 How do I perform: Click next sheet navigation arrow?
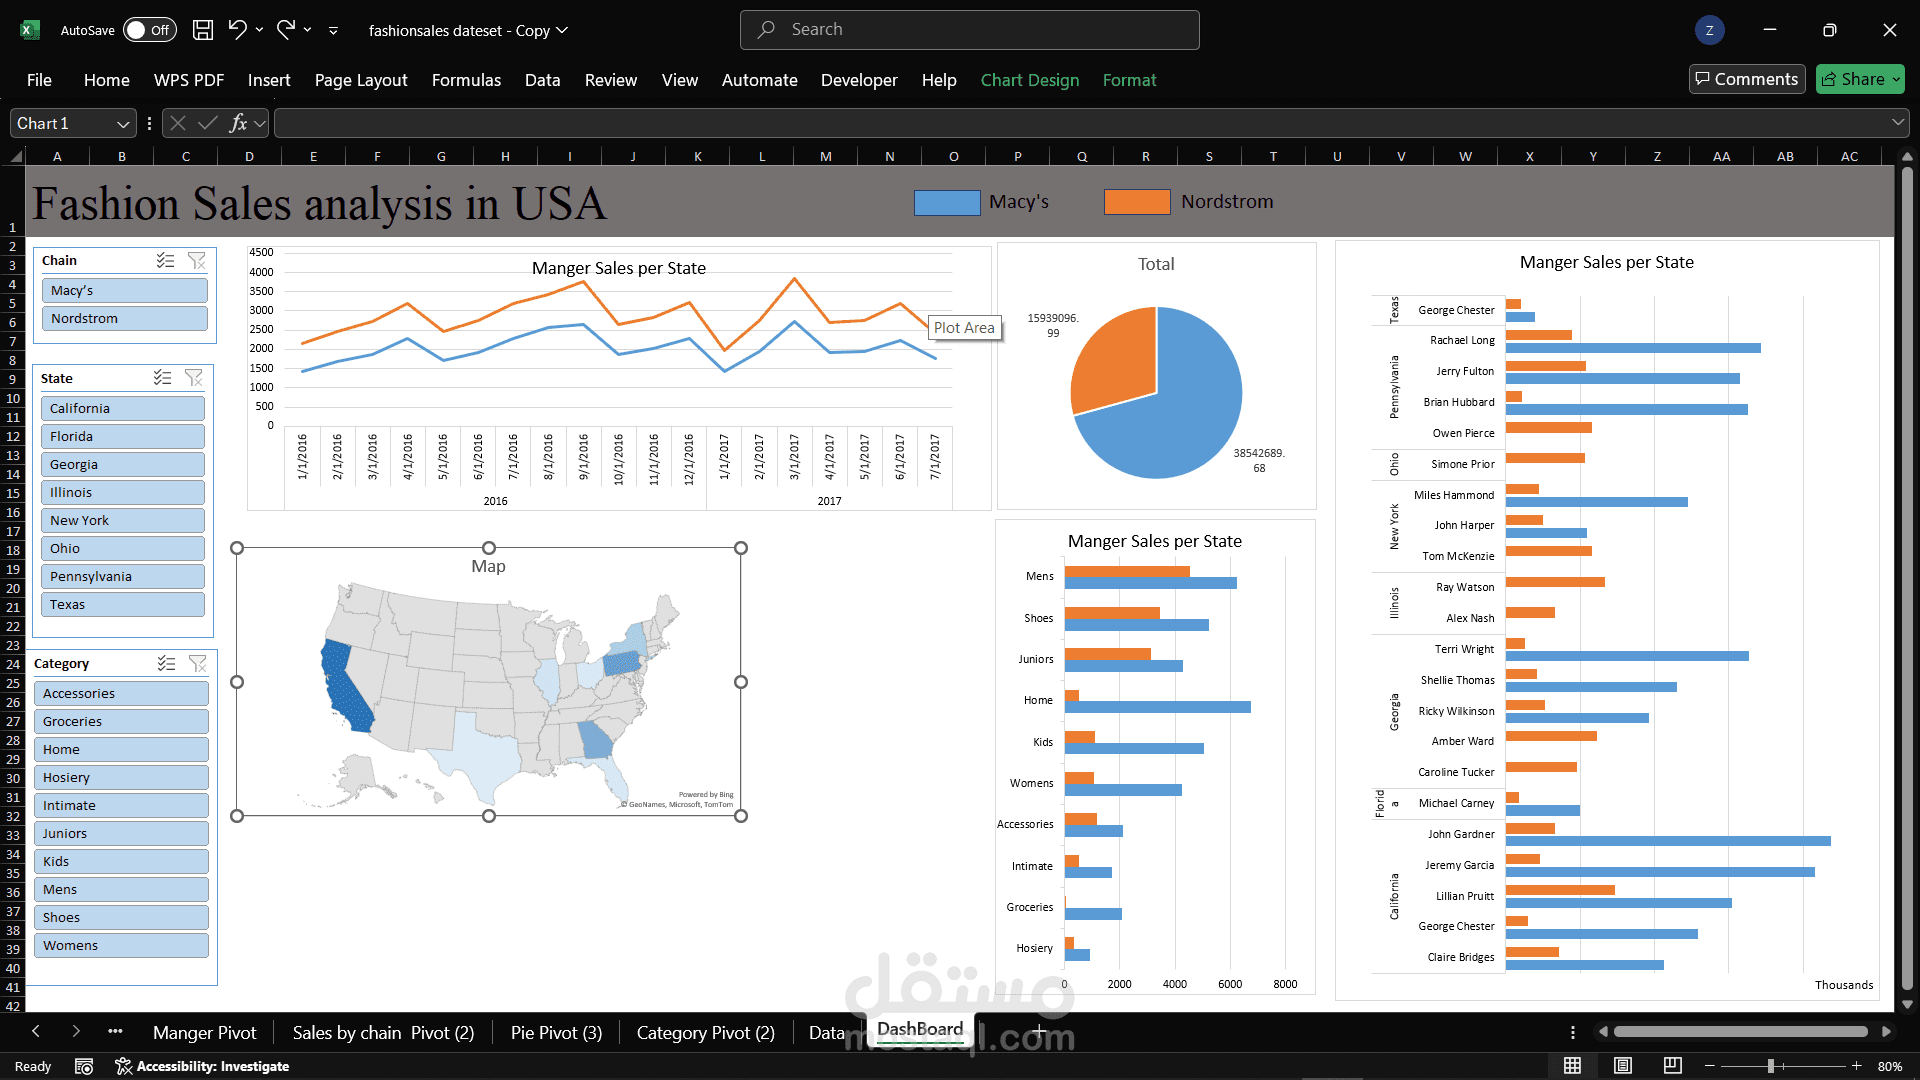(76, 1031)
